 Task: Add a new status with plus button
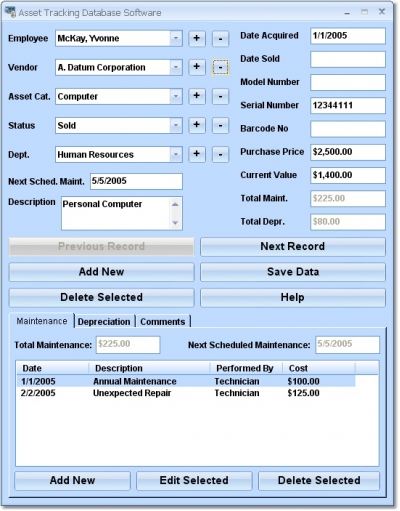197,125
